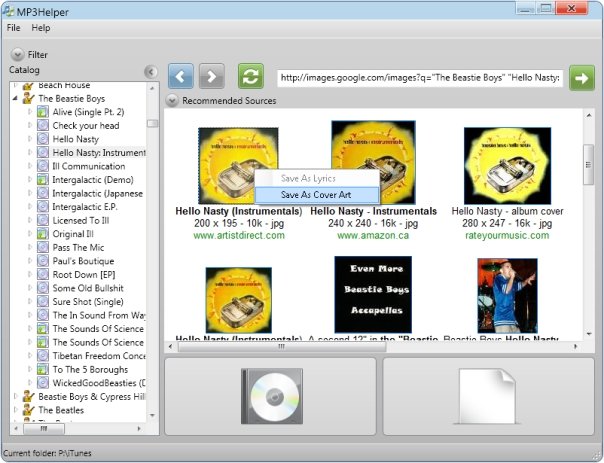Click the album icon beside Pass The Mic

43,247
